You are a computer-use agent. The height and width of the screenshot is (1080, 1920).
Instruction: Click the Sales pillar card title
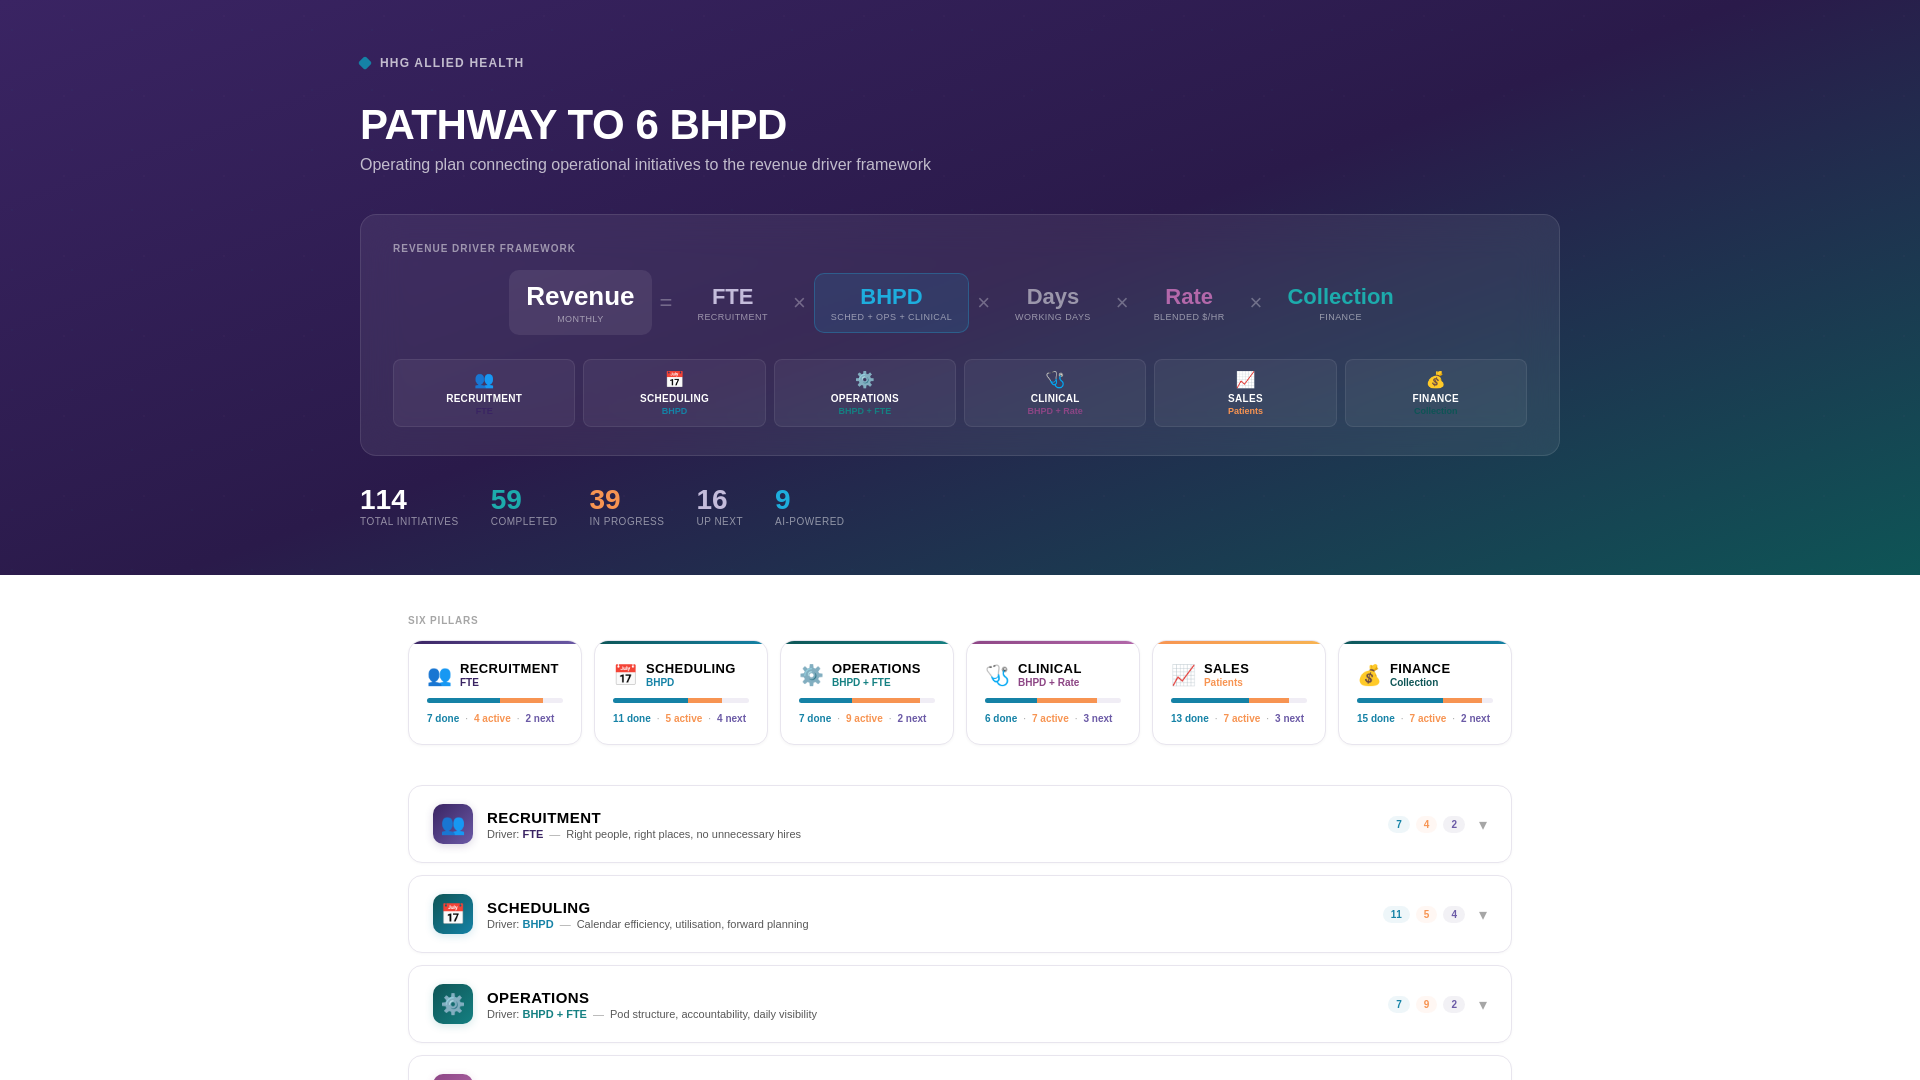pyautogui.click(x=1226, y=669)
